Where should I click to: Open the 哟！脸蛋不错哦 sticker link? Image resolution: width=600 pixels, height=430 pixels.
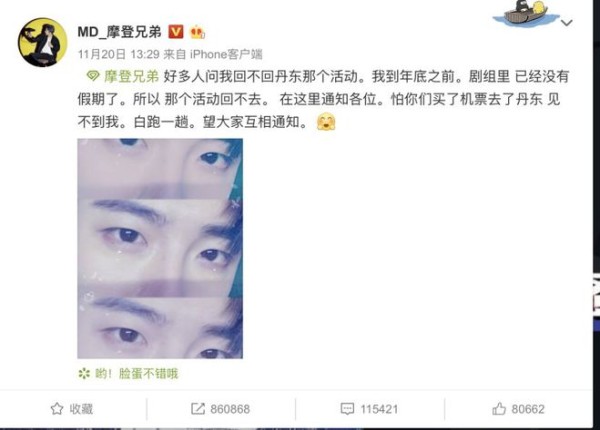pyautogui.click(x=137, y=373)
